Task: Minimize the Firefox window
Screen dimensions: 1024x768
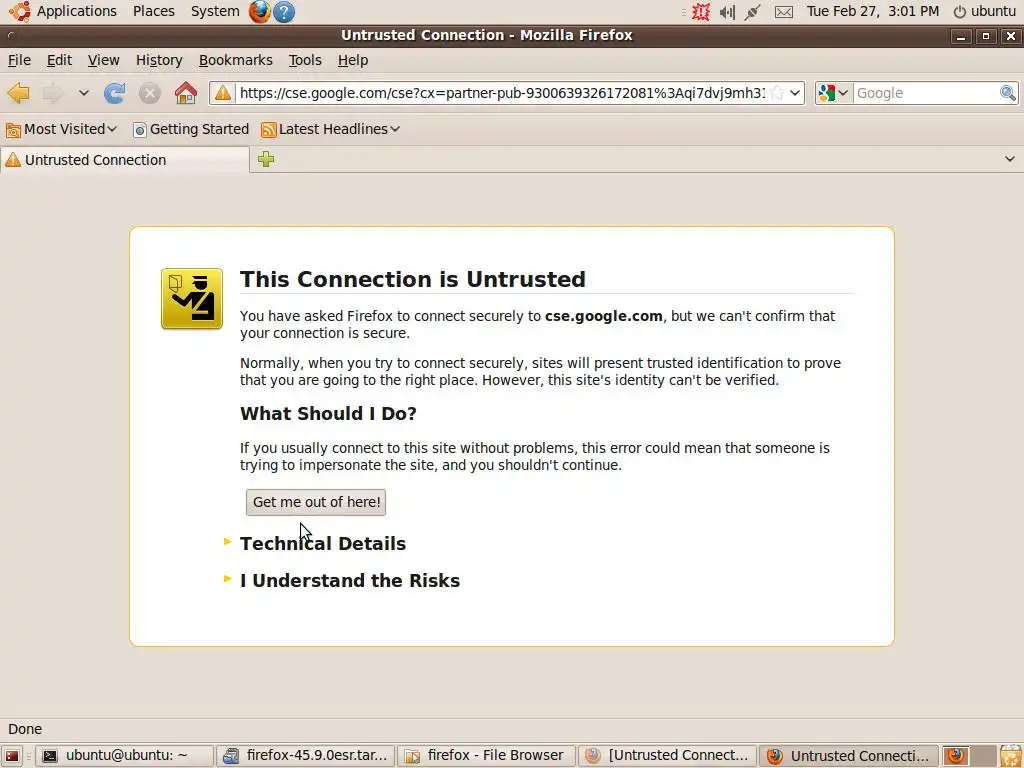Action: point(961,37)
